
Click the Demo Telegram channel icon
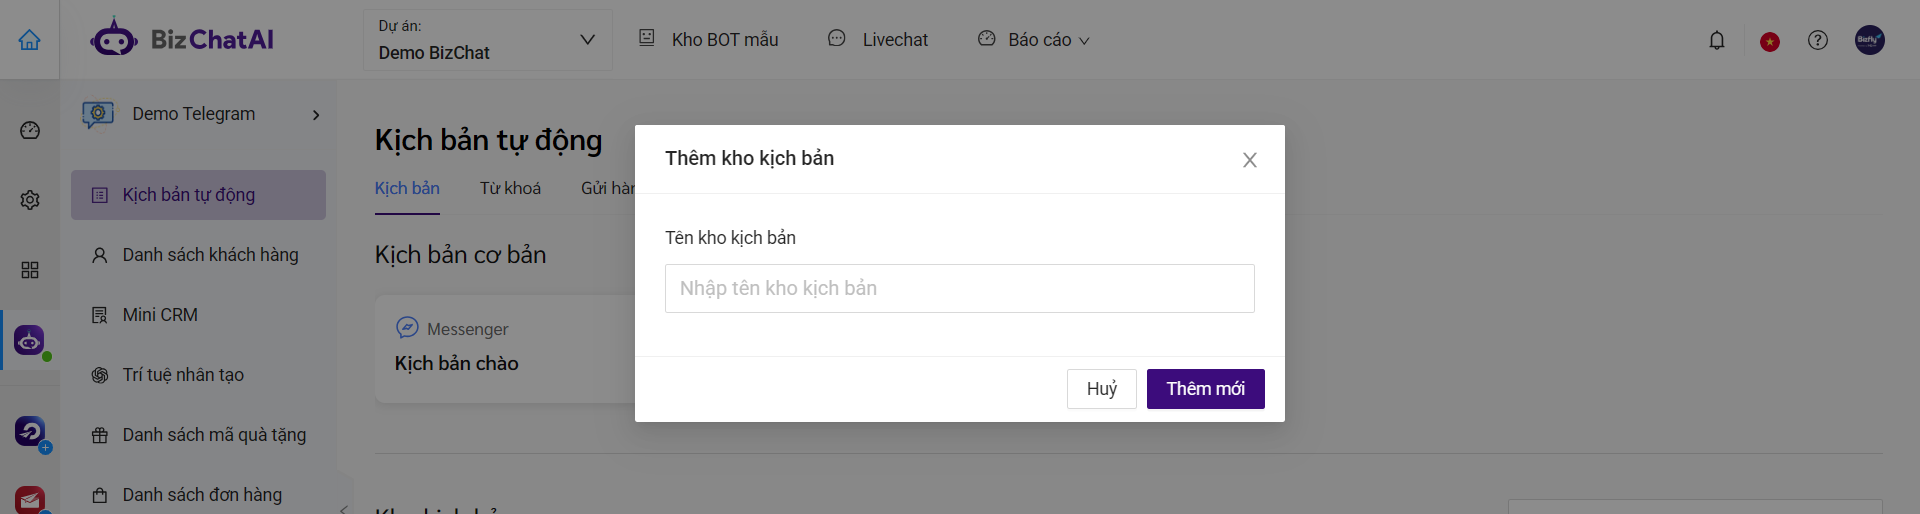(98, 114)
